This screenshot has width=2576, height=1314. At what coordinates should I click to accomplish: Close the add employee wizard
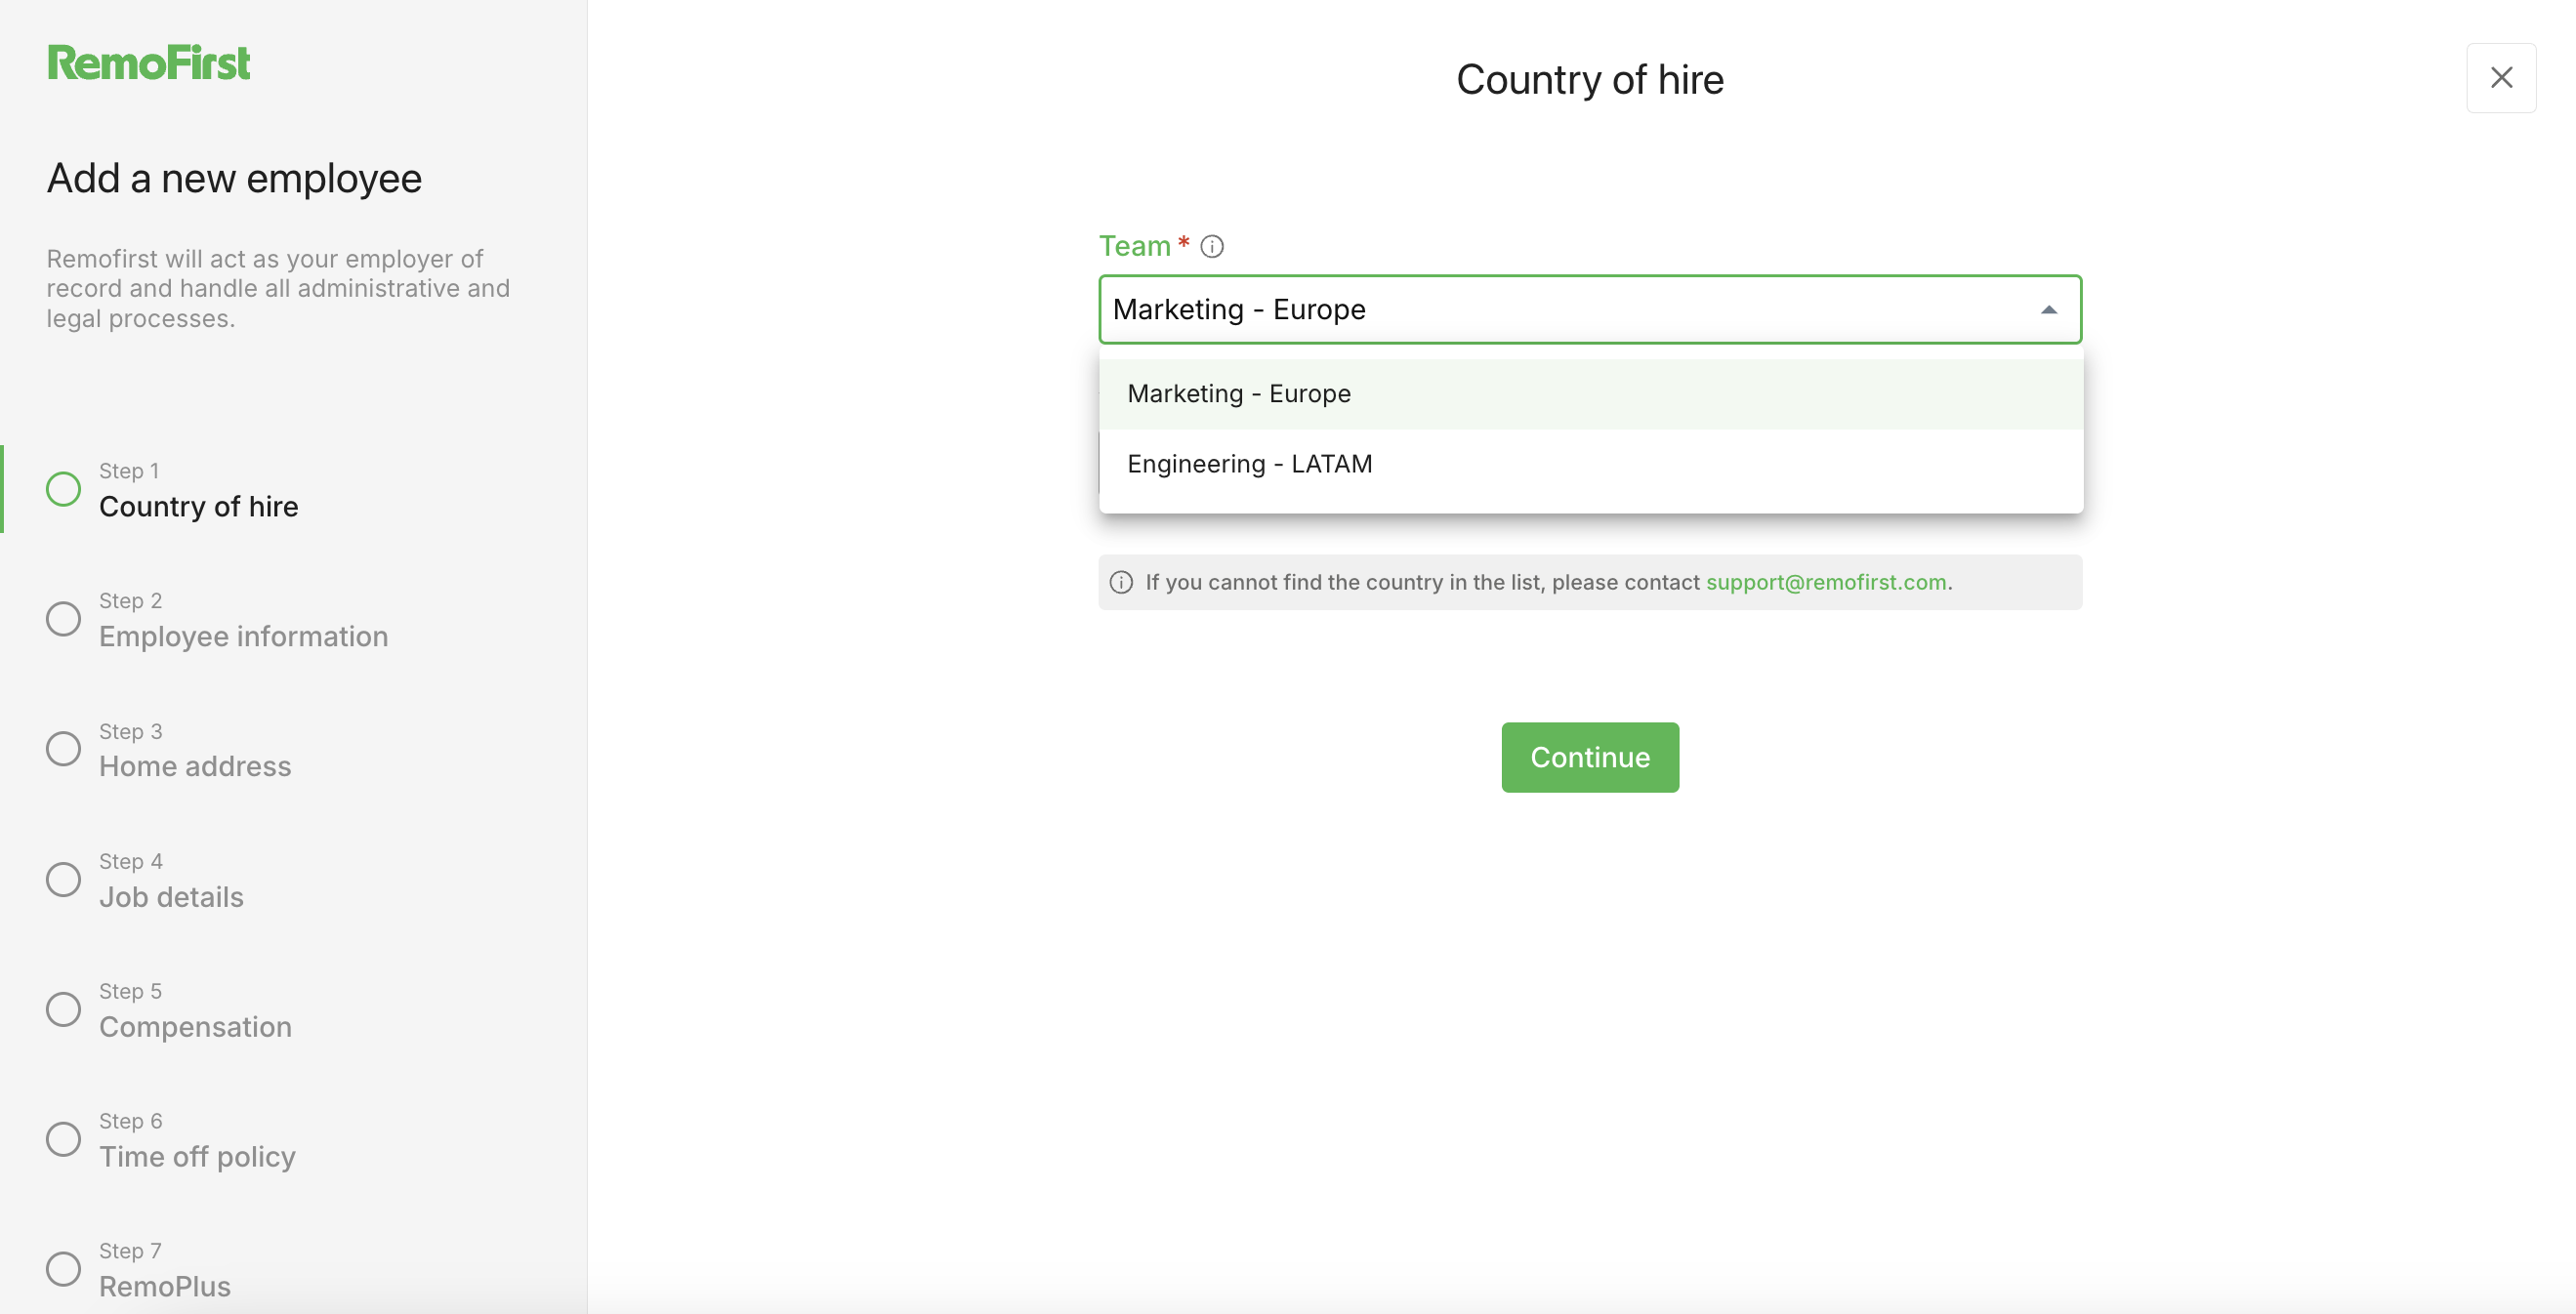(x=2500, y=77)
